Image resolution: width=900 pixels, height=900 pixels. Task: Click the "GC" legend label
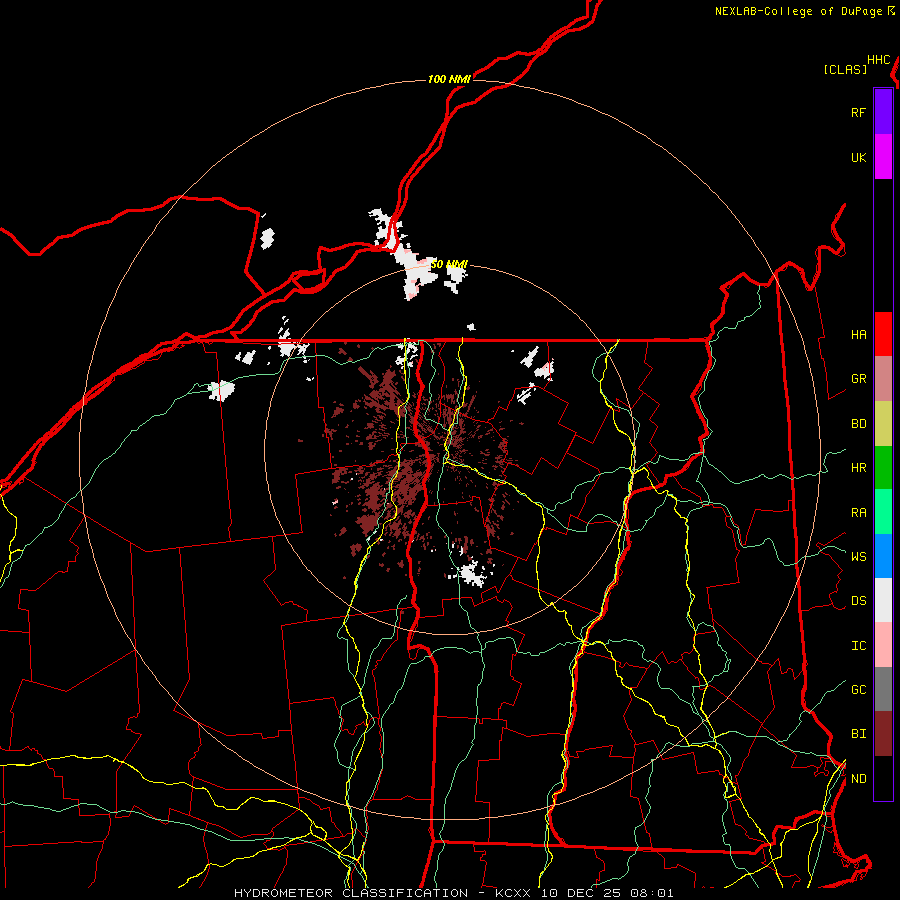tap(858, 690)
